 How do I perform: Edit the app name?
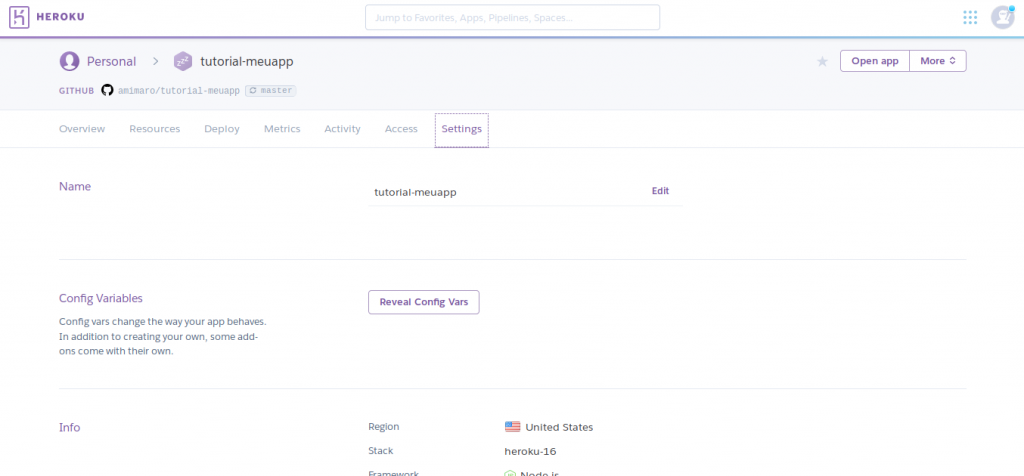pyautogui.click(x=660, y=191)
